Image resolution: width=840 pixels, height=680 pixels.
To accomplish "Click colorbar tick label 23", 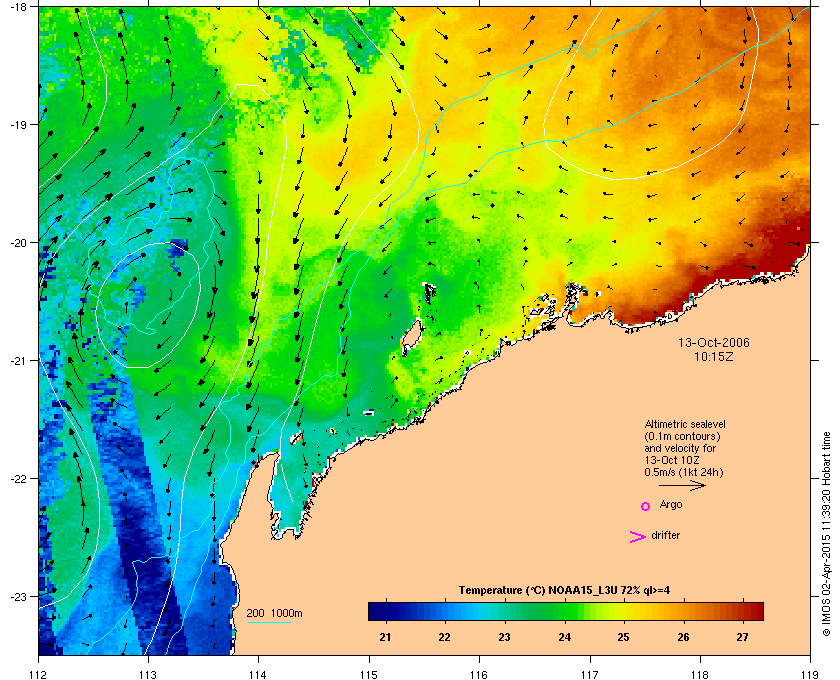I will (504, 638).
